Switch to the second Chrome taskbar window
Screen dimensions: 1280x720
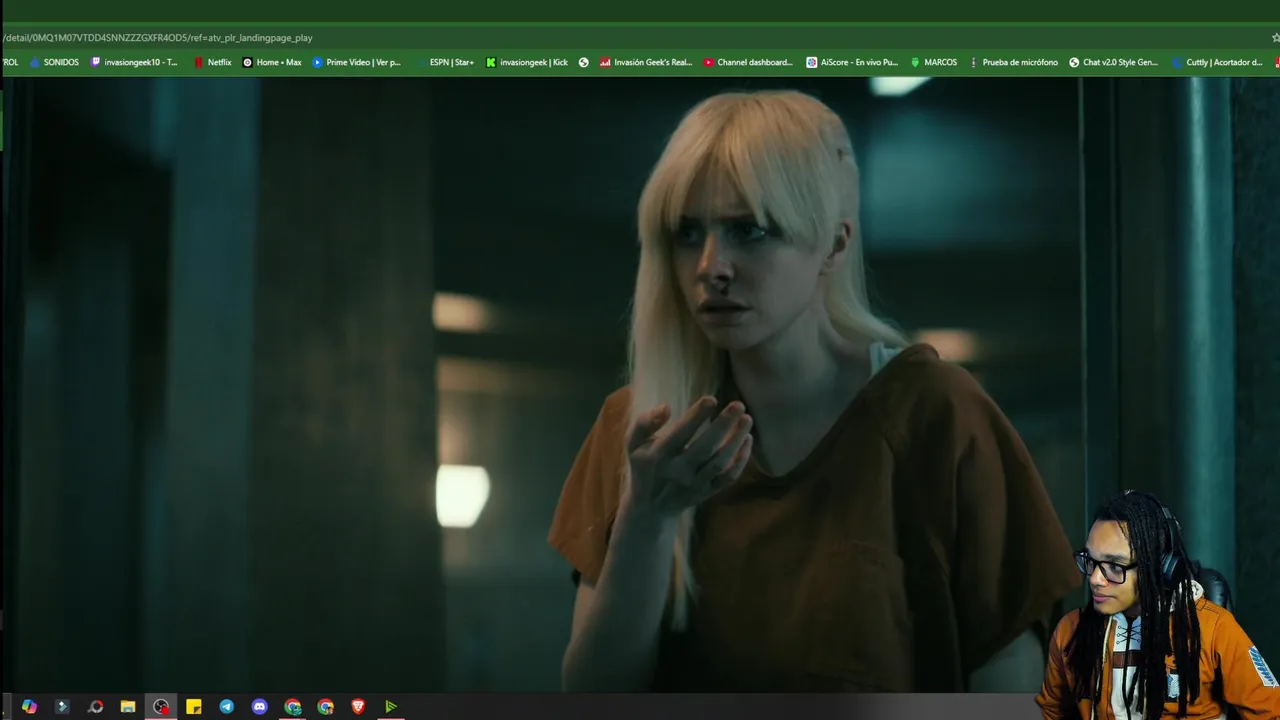point(325,707)
